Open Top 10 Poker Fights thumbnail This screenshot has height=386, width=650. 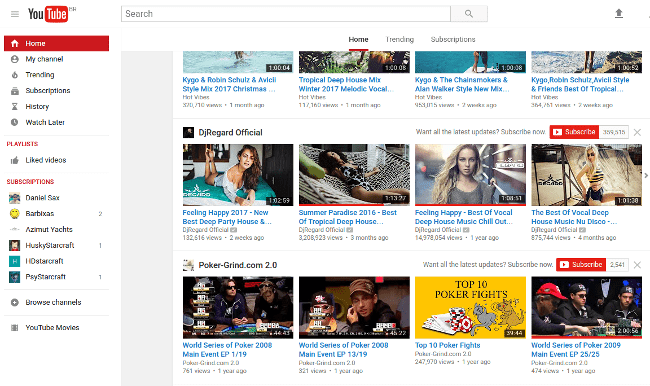tap(471, 308)
